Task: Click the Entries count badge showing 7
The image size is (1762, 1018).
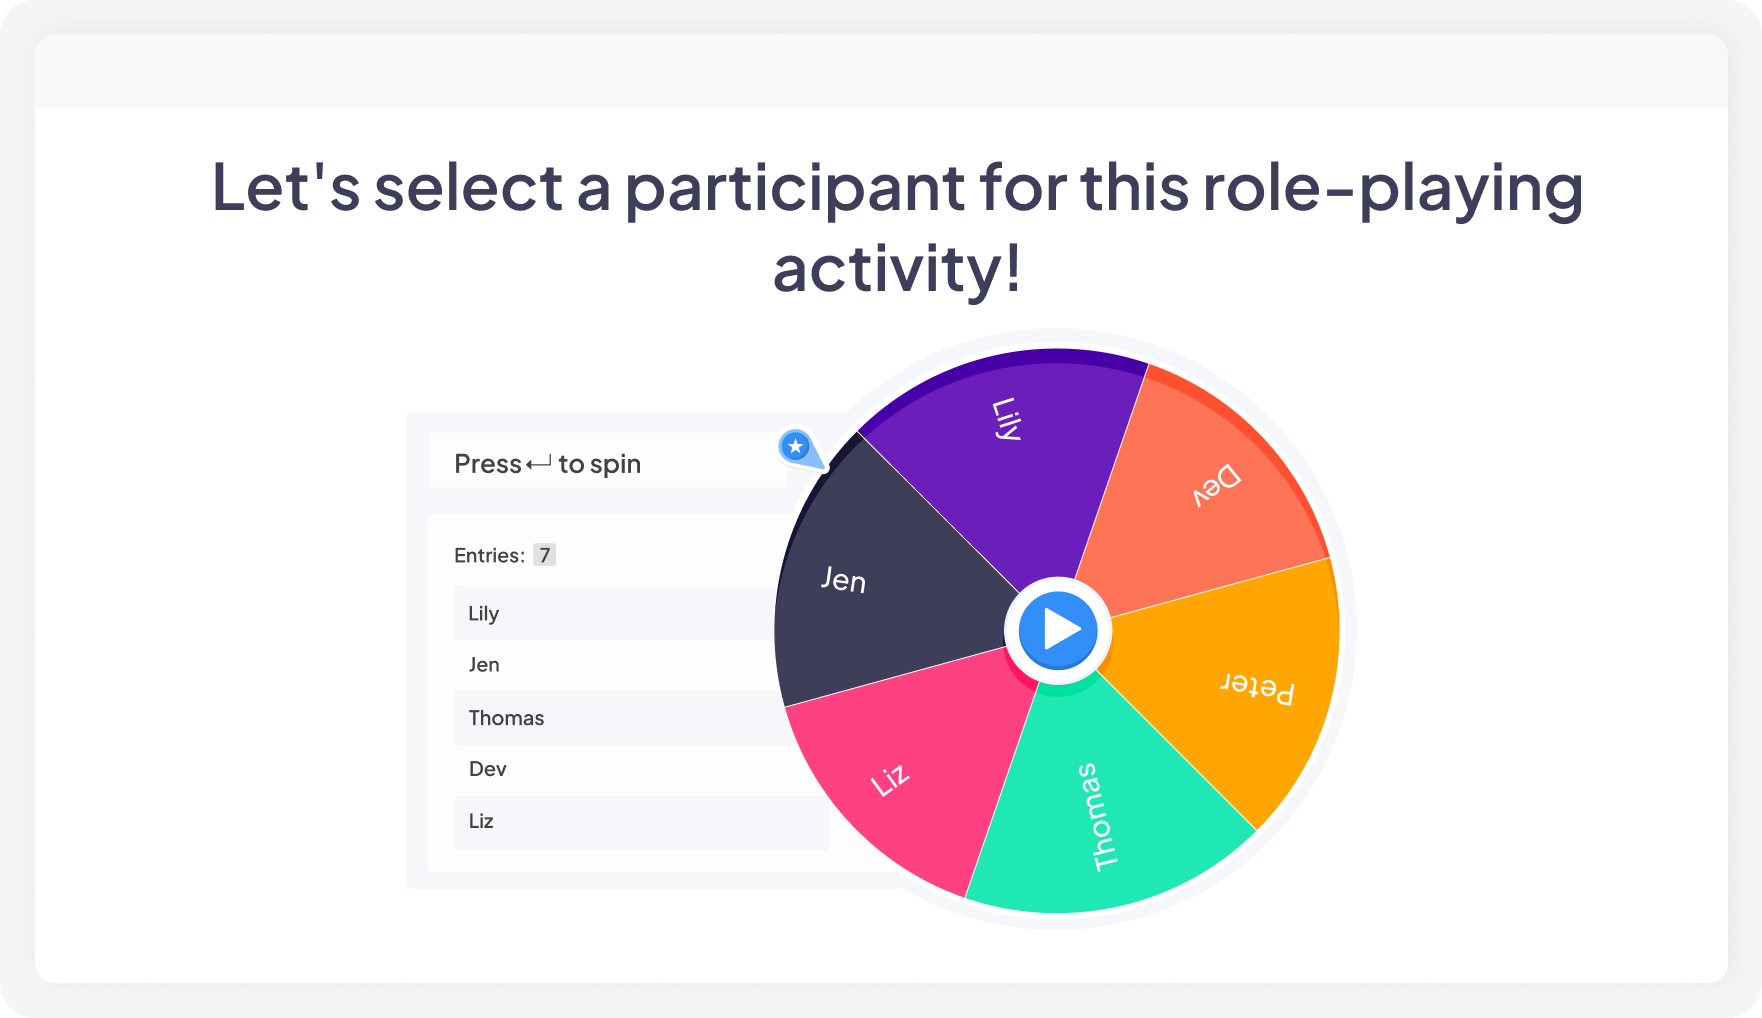Action: (545, 555)
